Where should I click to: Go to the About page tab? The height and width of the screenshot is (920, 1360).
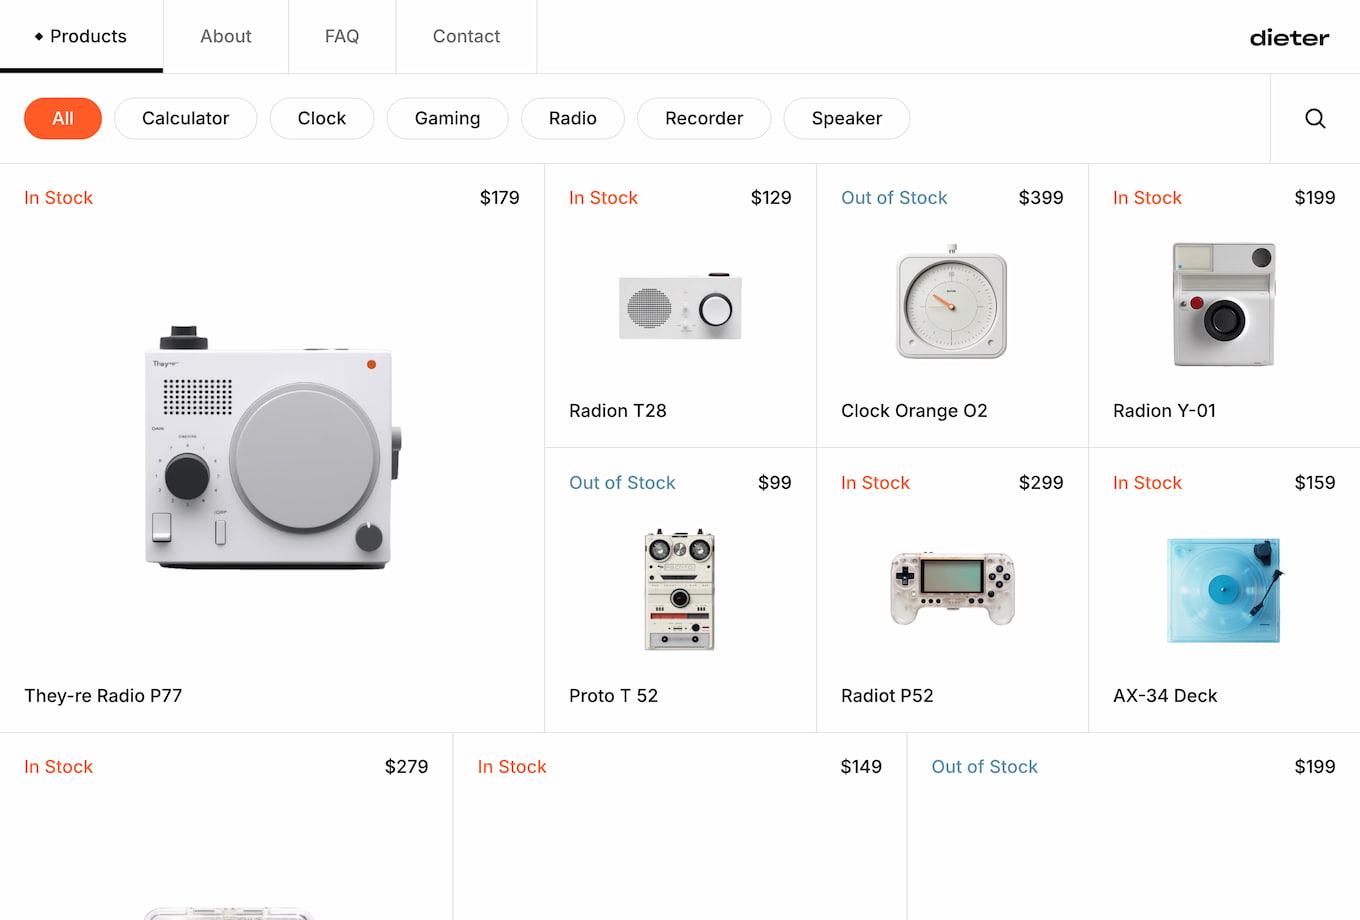pyautogui.click(x=226, y=36)
